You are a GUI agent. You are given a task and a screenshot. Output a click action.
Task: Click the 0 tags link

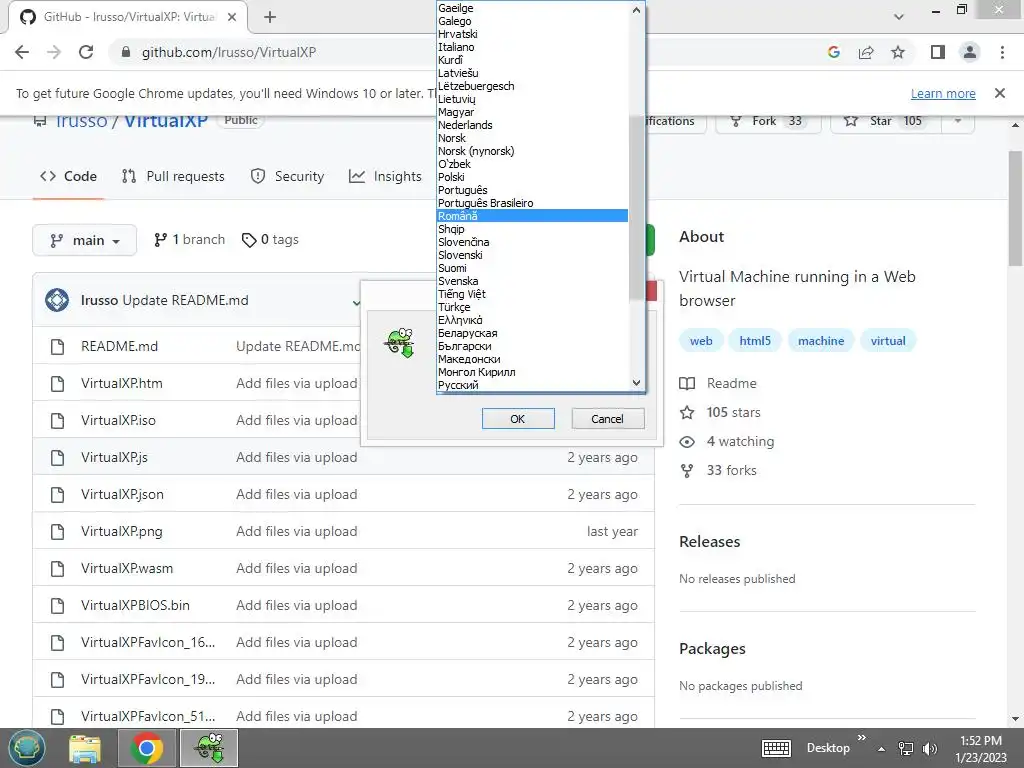(270, 240)
